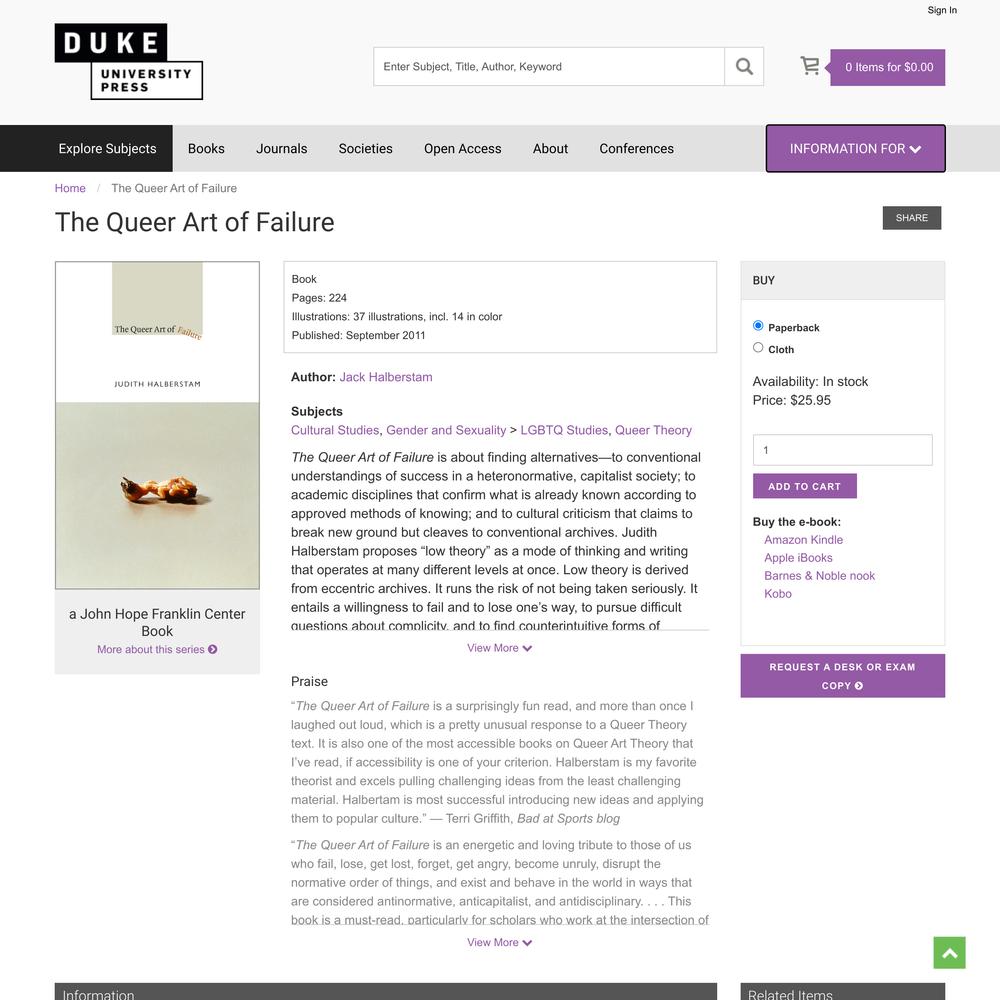Open the Amazon Kindle e-book link
1000x1000 pixels.
(x=803, y=540)
